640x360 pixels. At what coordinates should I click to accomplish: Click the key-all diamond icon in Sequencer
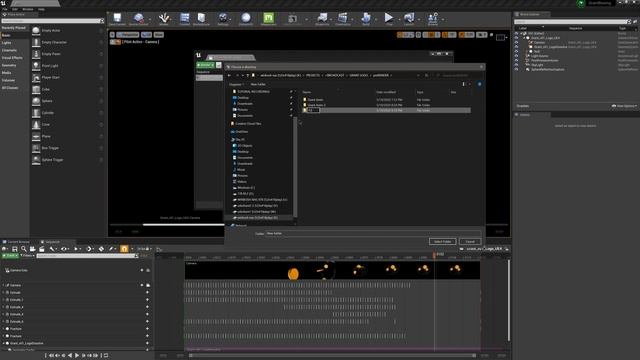101,249
